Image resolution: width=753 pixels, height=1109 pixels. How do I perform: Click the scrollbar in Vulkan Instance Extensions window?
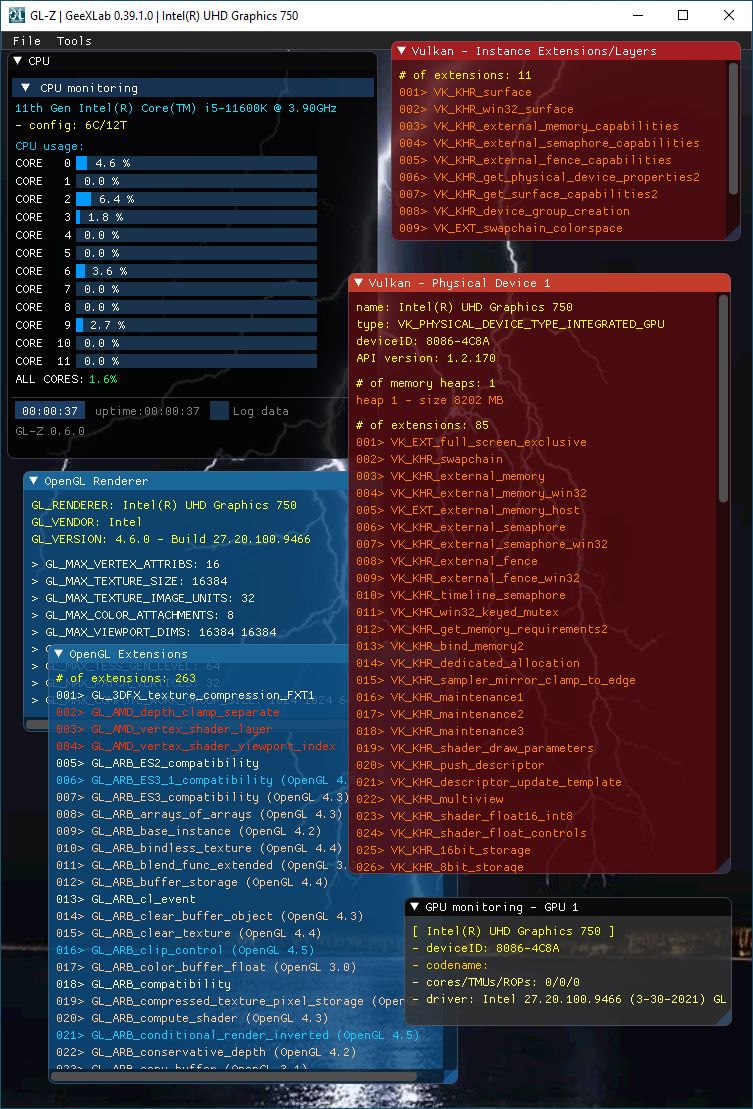733,129
